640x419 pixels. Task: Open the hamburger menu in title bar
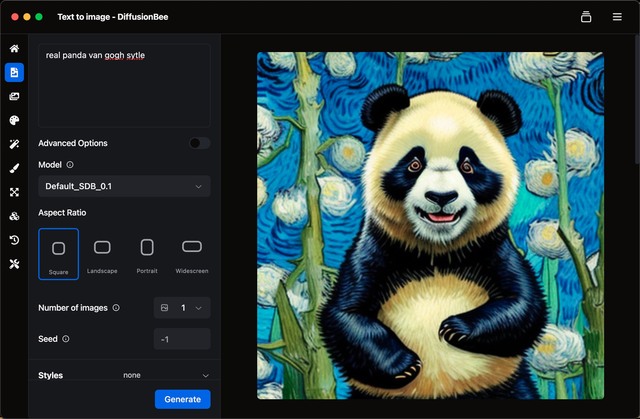[617, 17]
